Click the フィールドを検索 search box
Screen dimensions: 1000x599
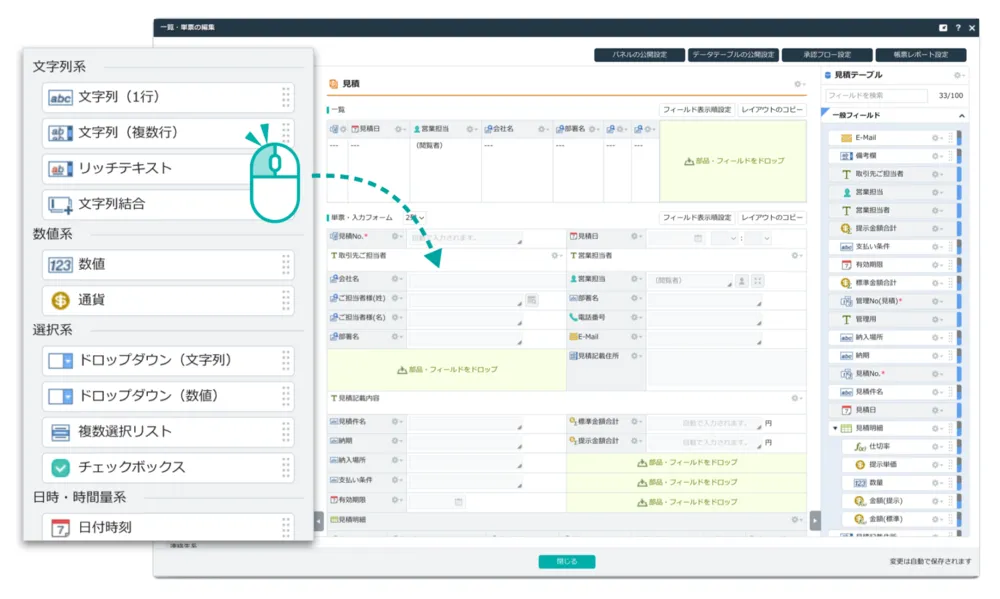click(877, 95)
